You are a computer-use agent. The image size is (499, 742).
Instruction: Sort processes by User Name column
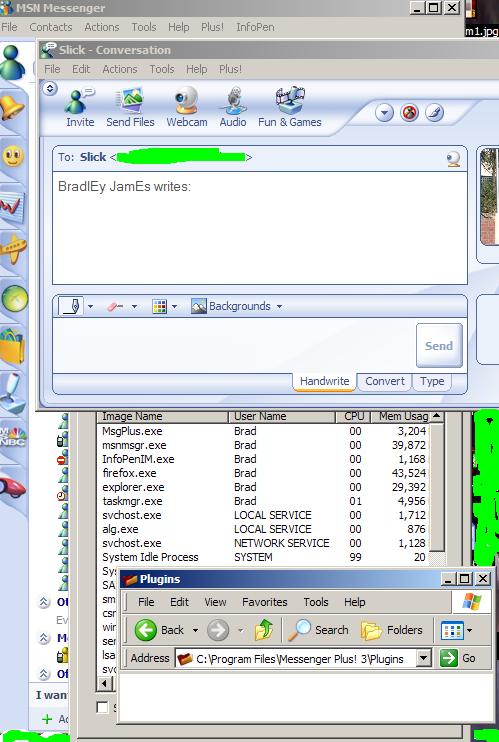tap(282, 416)
